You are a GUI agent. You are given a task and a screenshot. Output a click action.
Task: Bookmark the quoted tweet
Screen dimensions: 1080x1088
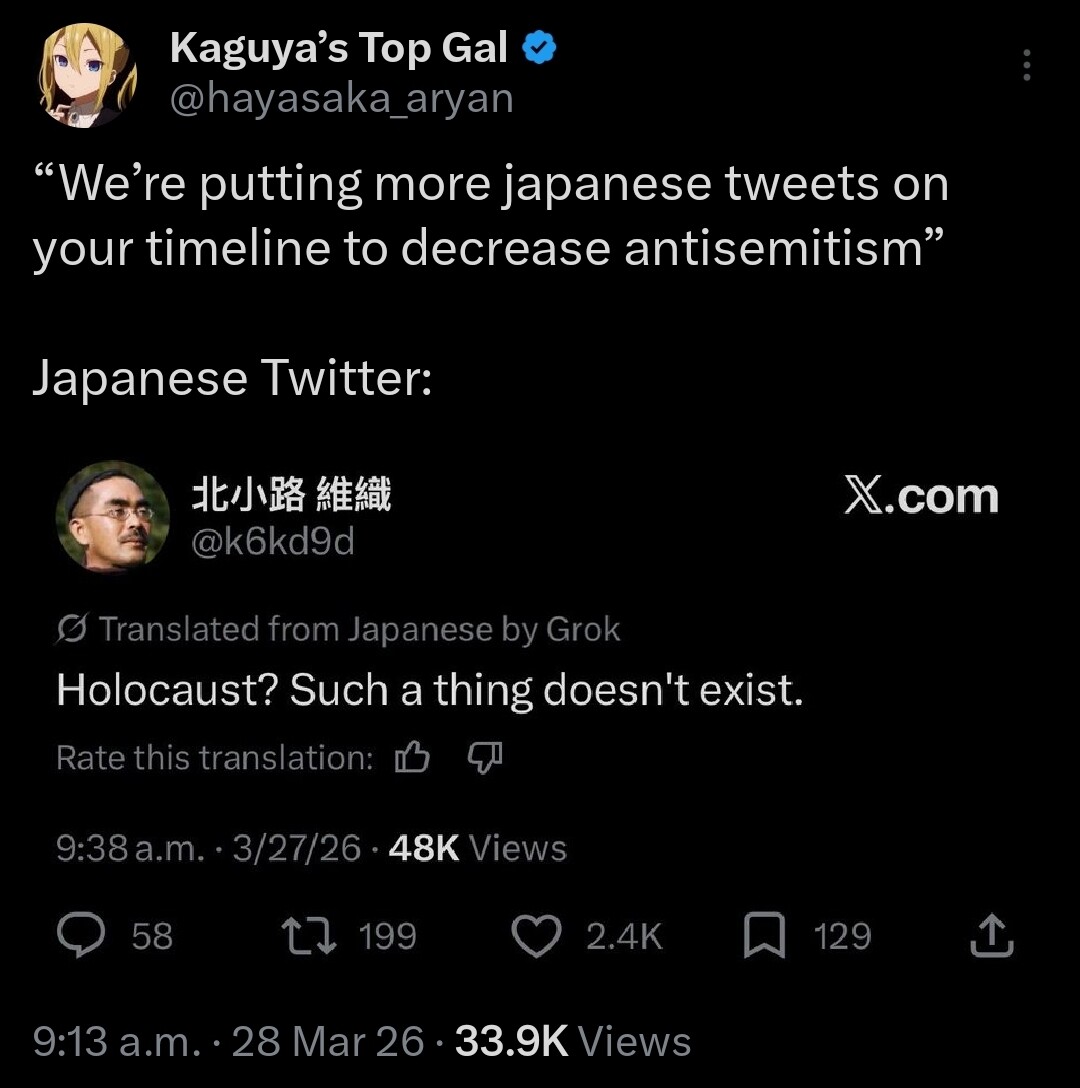click(x=764, y=937)
